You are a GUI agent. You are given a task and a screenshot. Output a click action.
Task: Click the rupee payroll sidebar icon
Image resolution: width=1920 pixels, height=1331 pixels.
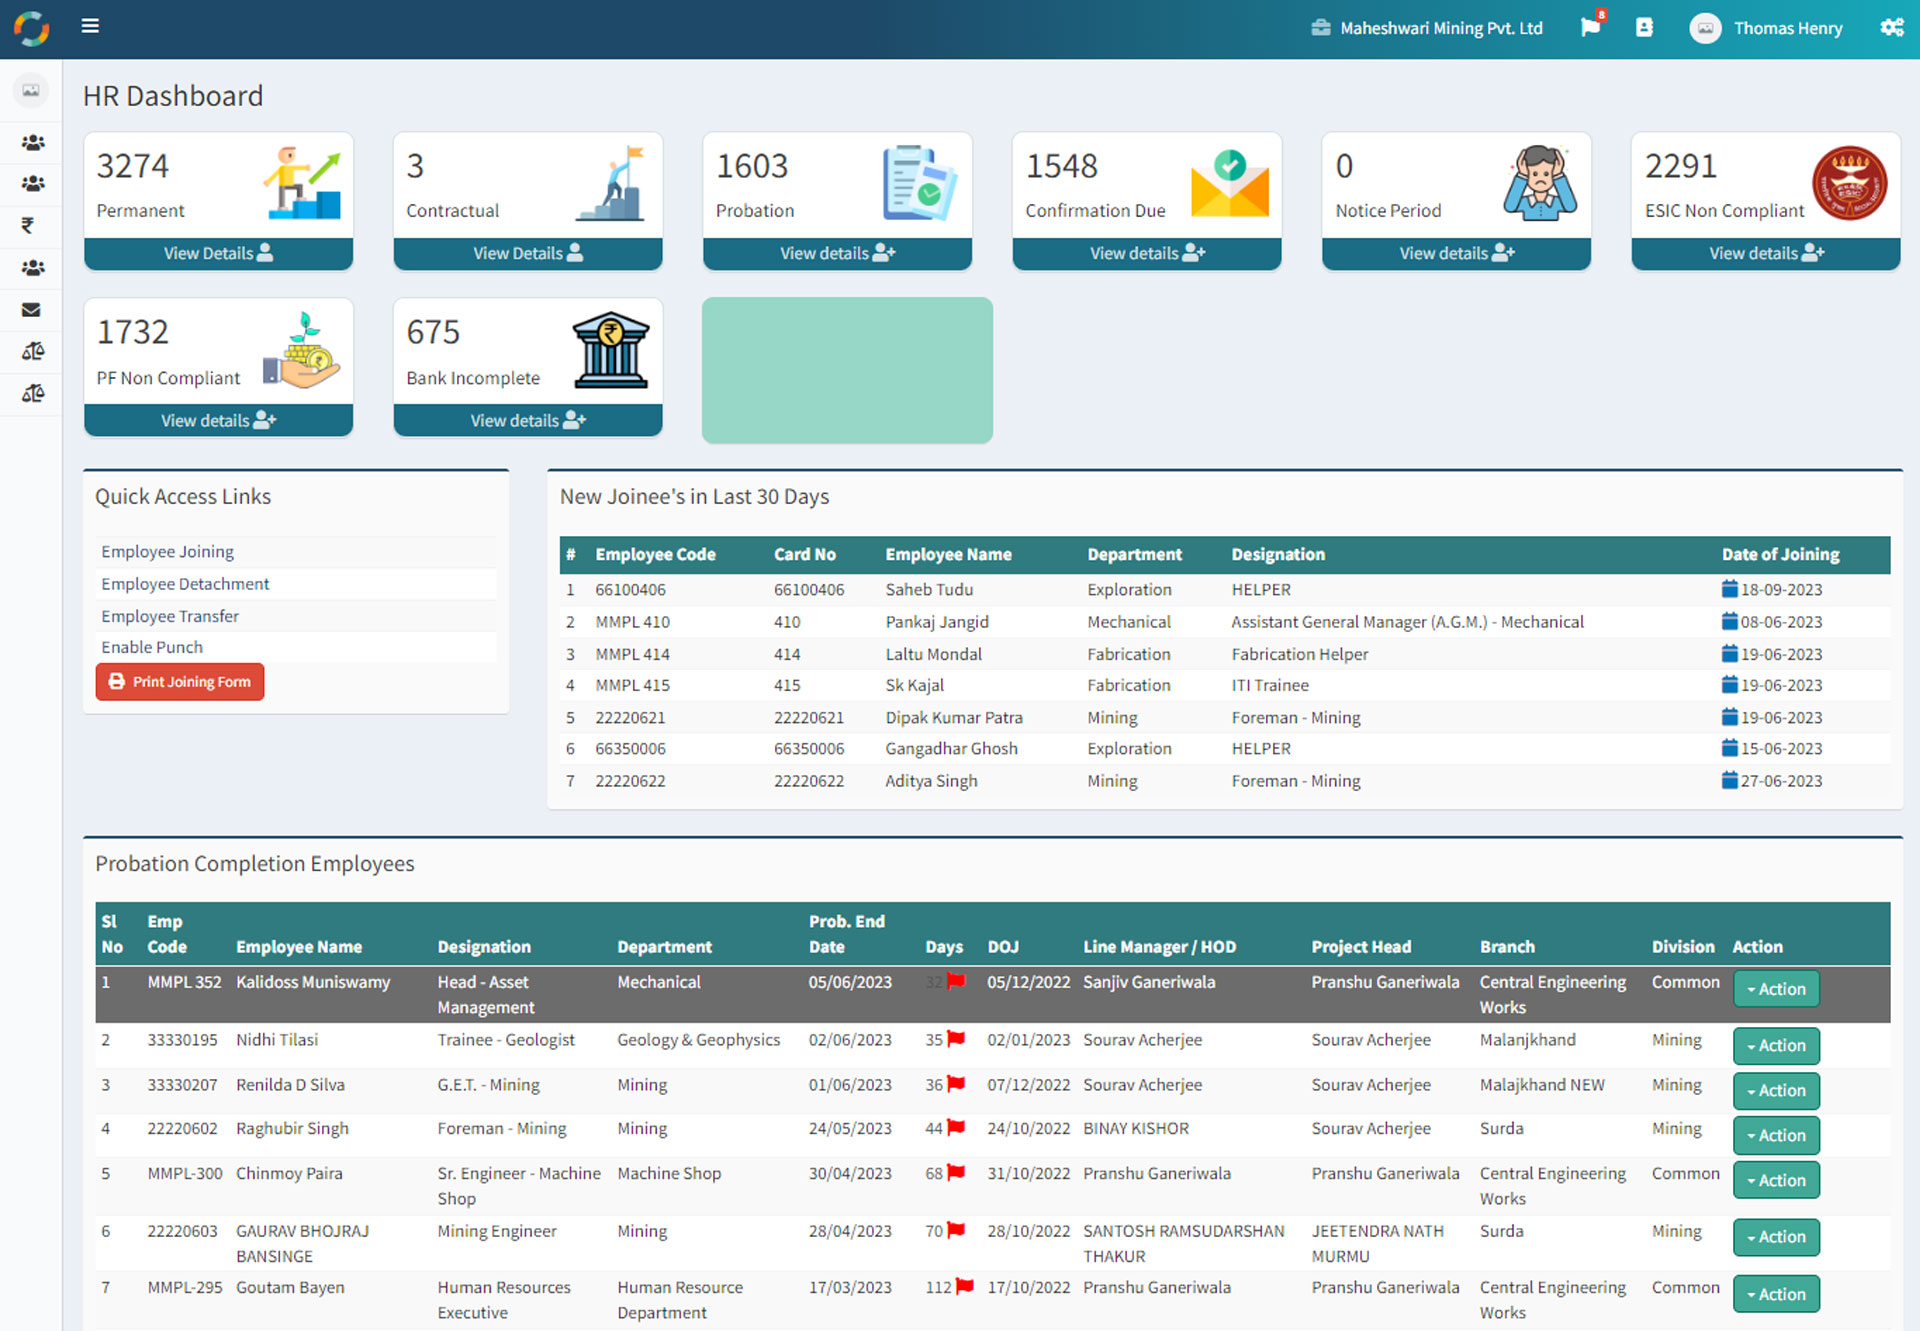click(x=29, y=226)
